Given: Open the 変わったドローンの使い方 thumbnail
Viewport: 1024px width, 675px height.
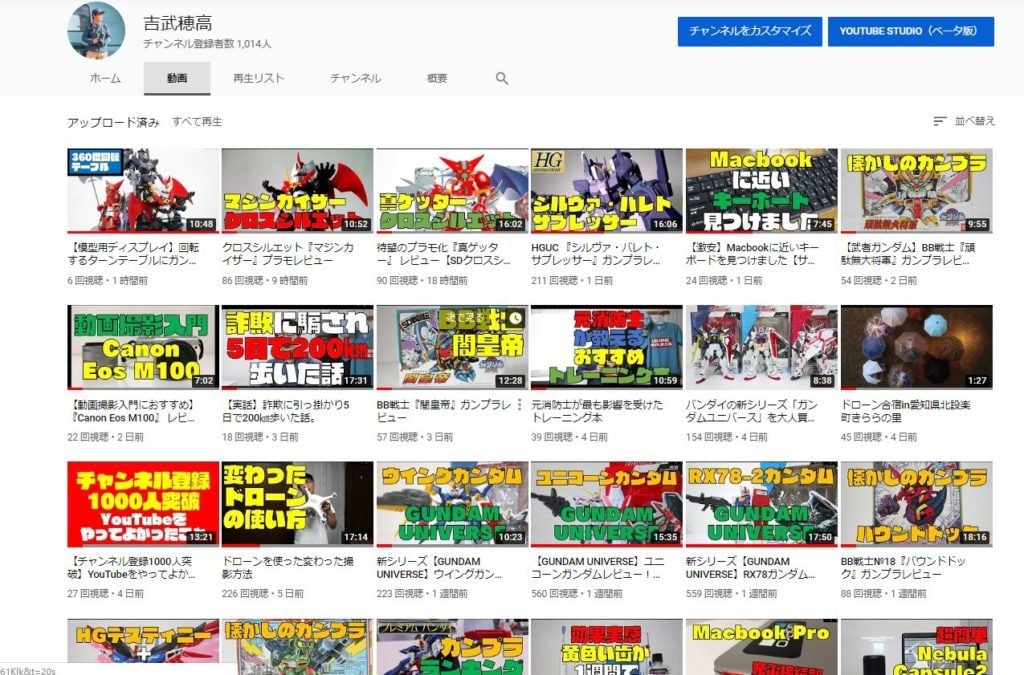Looking at the screenshot, I should pos(298,504).
